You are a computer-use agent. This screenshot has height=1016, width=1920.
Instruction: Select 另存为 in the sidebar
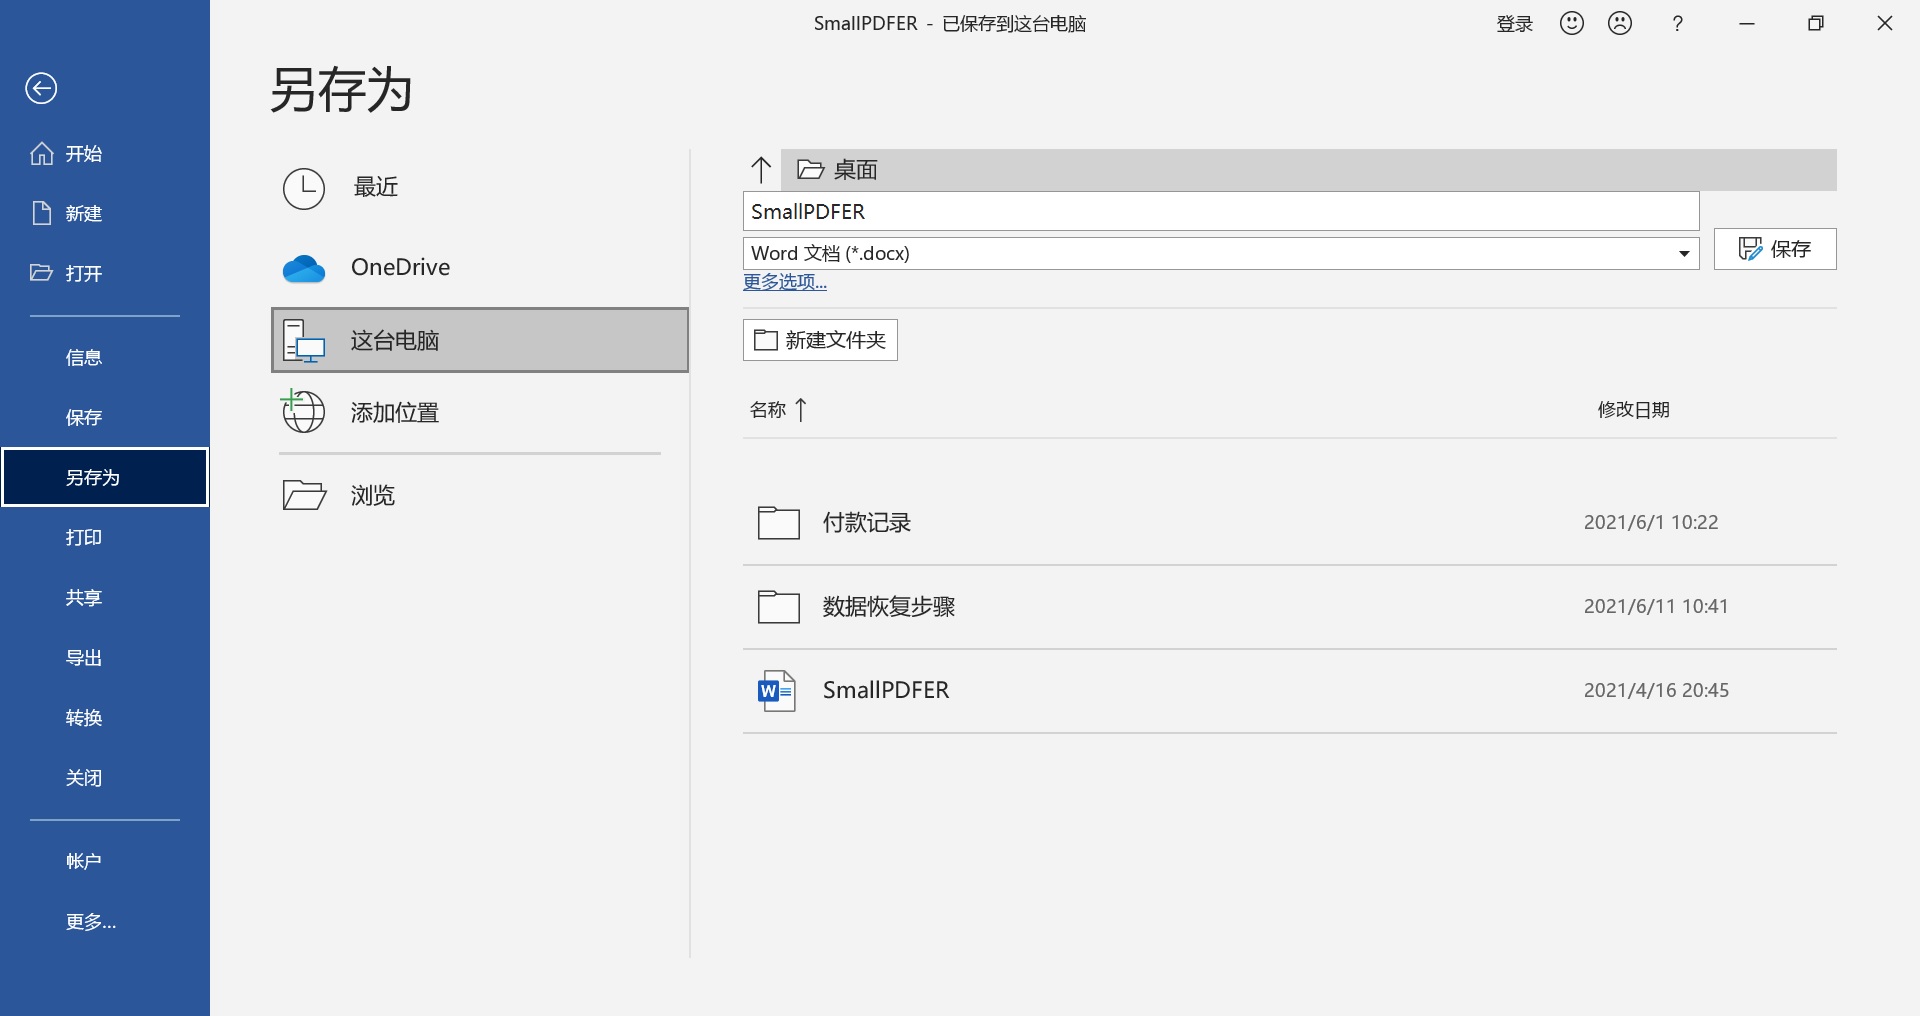pos(105,478)
